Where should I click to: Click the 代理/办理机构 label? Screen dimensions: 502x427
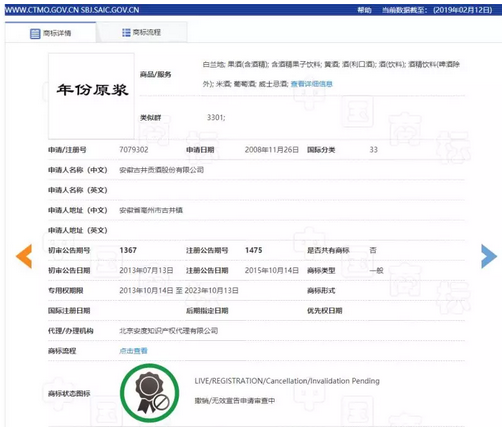[x=71, y=331]
